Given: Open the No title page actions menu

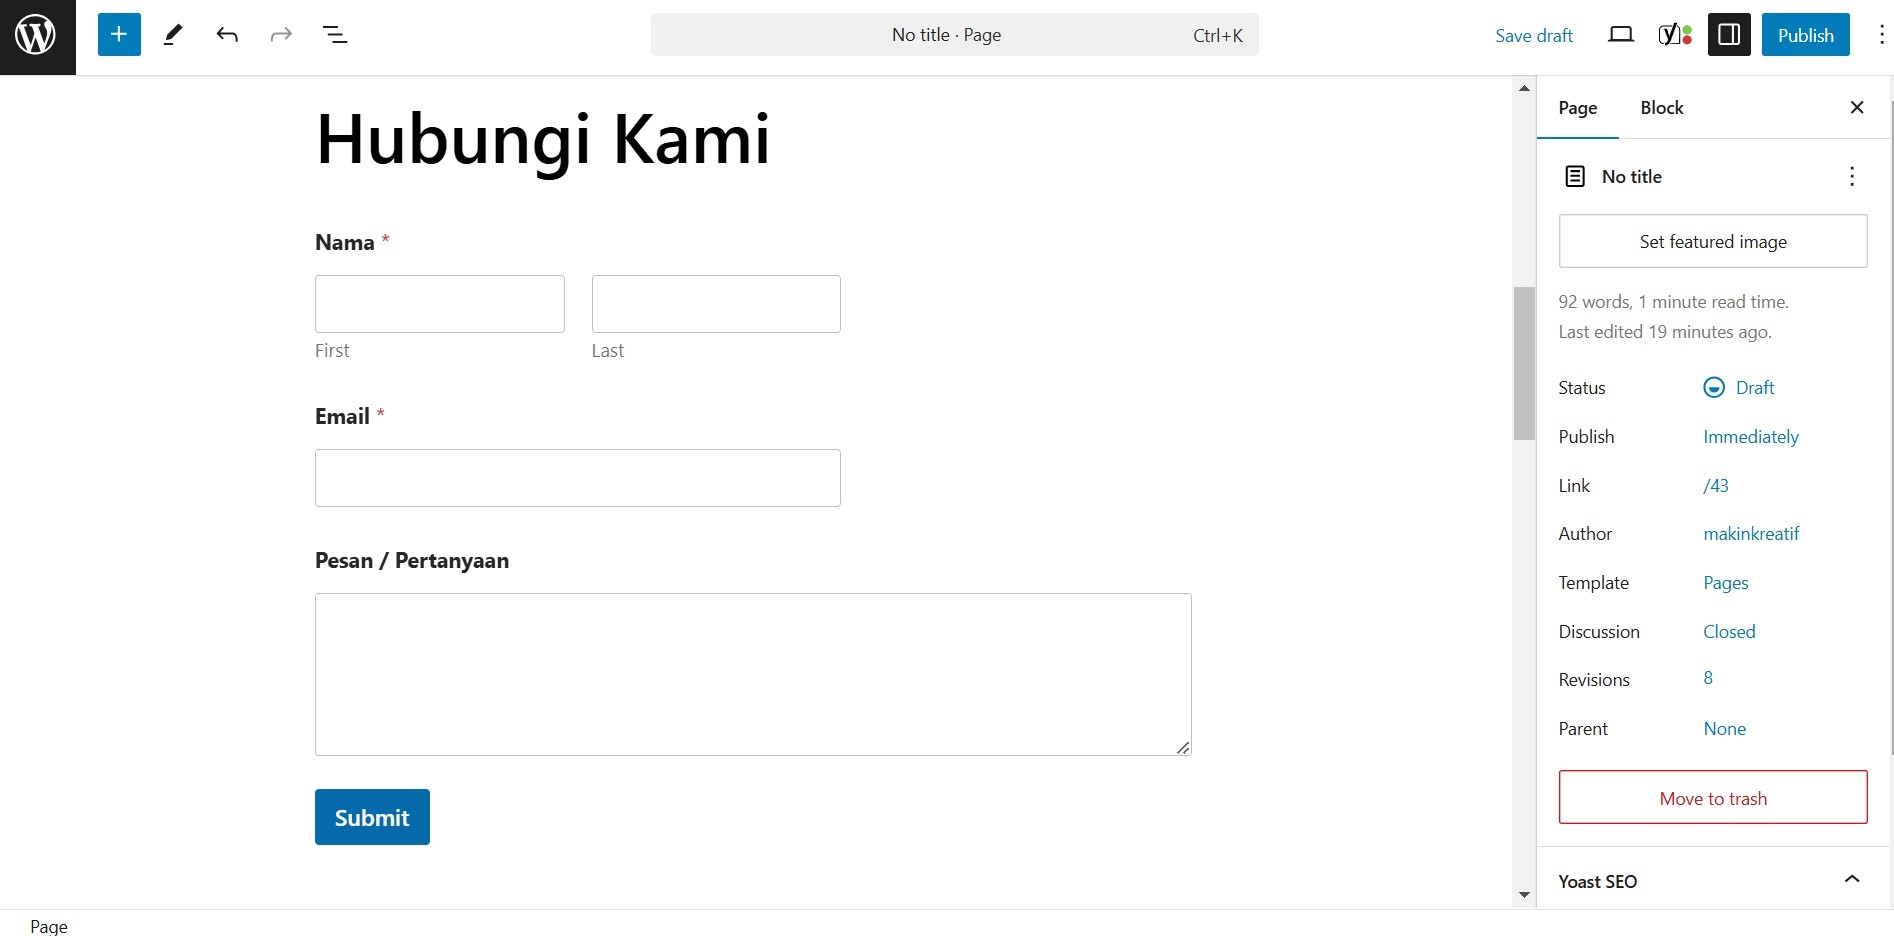Looking at the screenshot, I should tap(1852, 176).
